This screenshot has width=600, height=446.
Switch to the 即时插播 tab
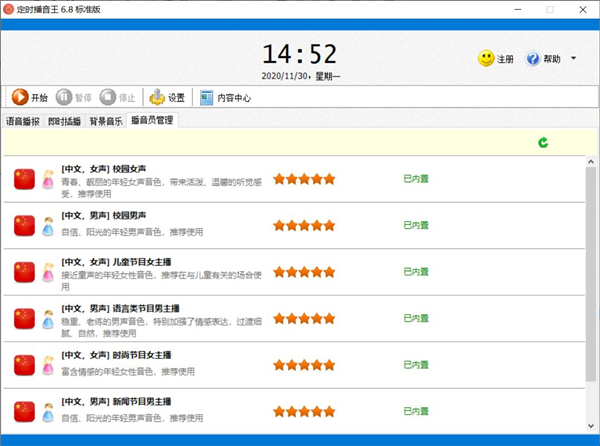coord(64,121)
